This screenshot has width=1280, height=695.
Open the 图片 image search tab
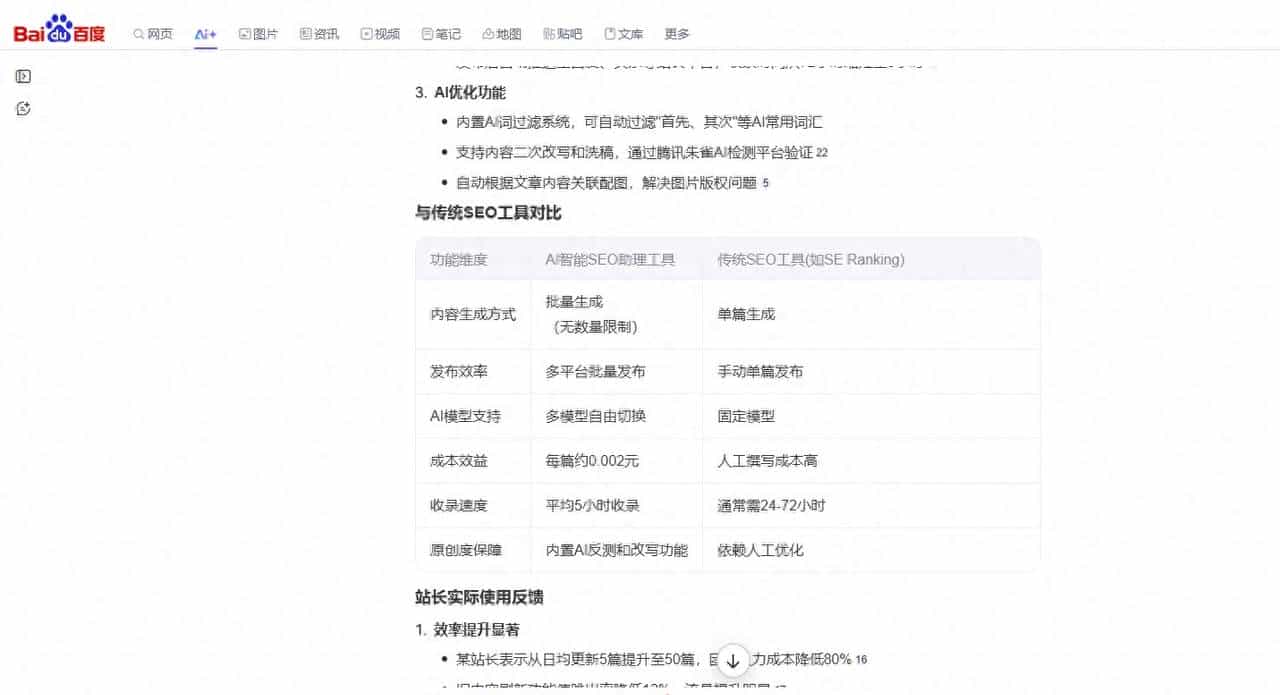[x=258, y=34]
